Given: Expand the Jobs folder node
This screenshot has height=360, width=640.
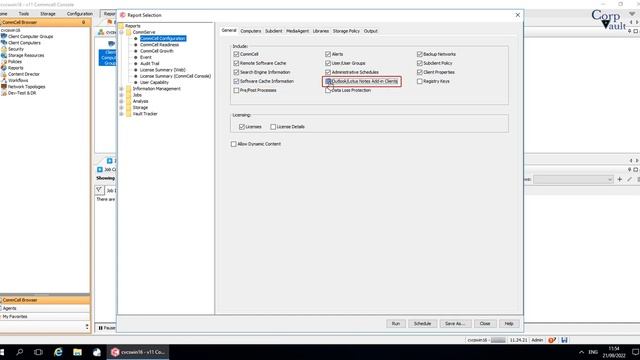Looking at the screenshot, I should click(x=121, y=95).
